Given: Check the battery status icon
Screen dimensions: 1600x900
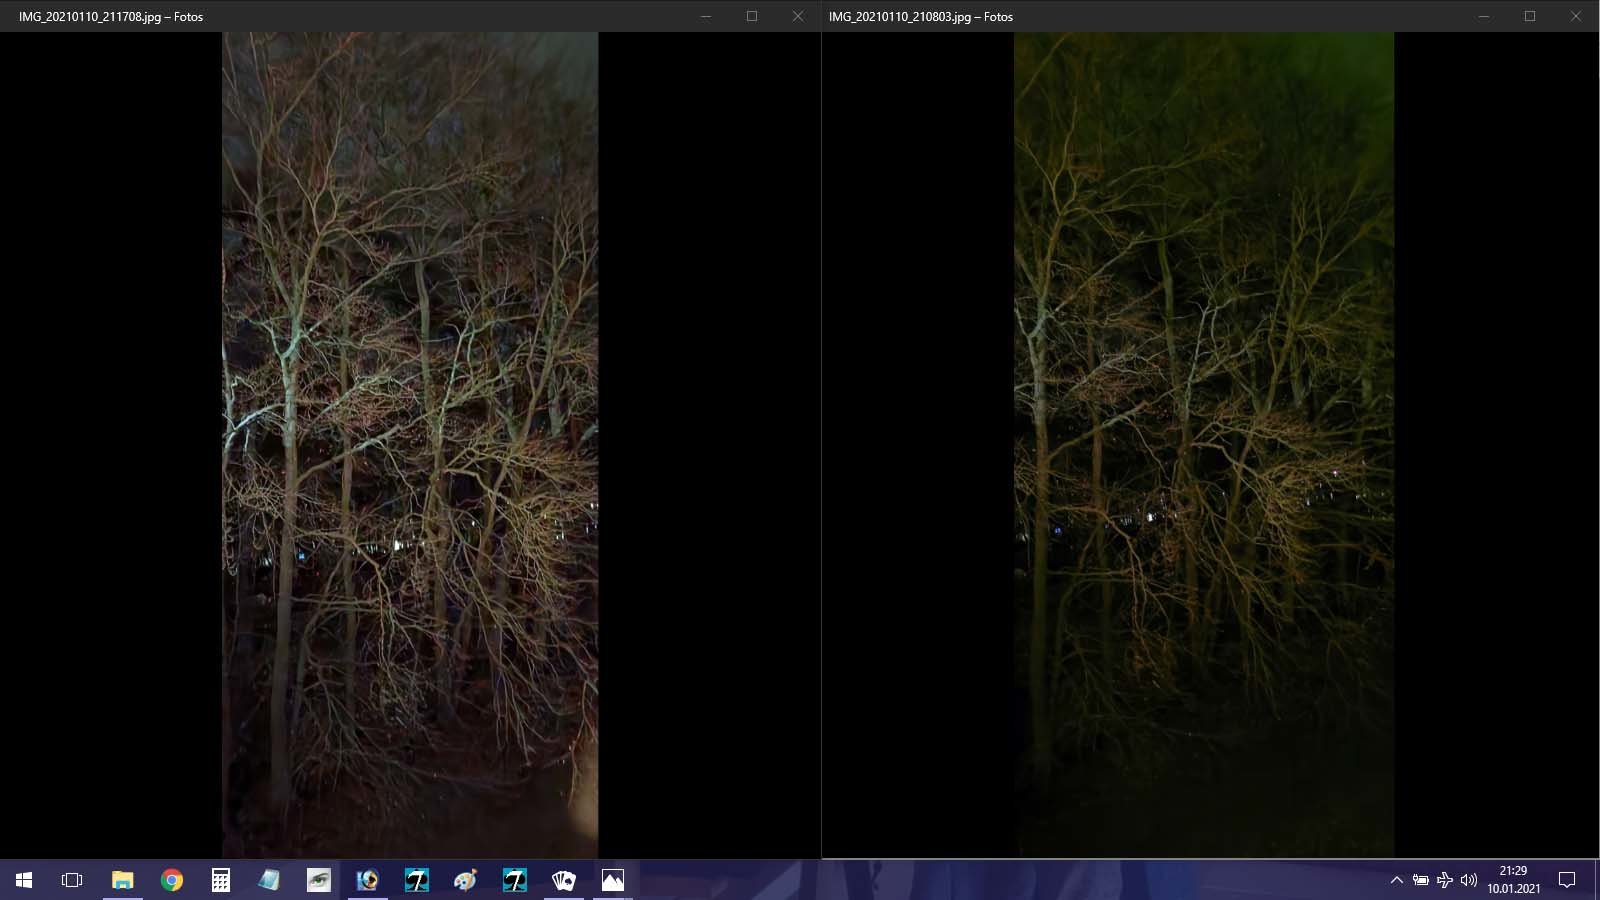Looking at the screenshot, I should [1420, 880].
